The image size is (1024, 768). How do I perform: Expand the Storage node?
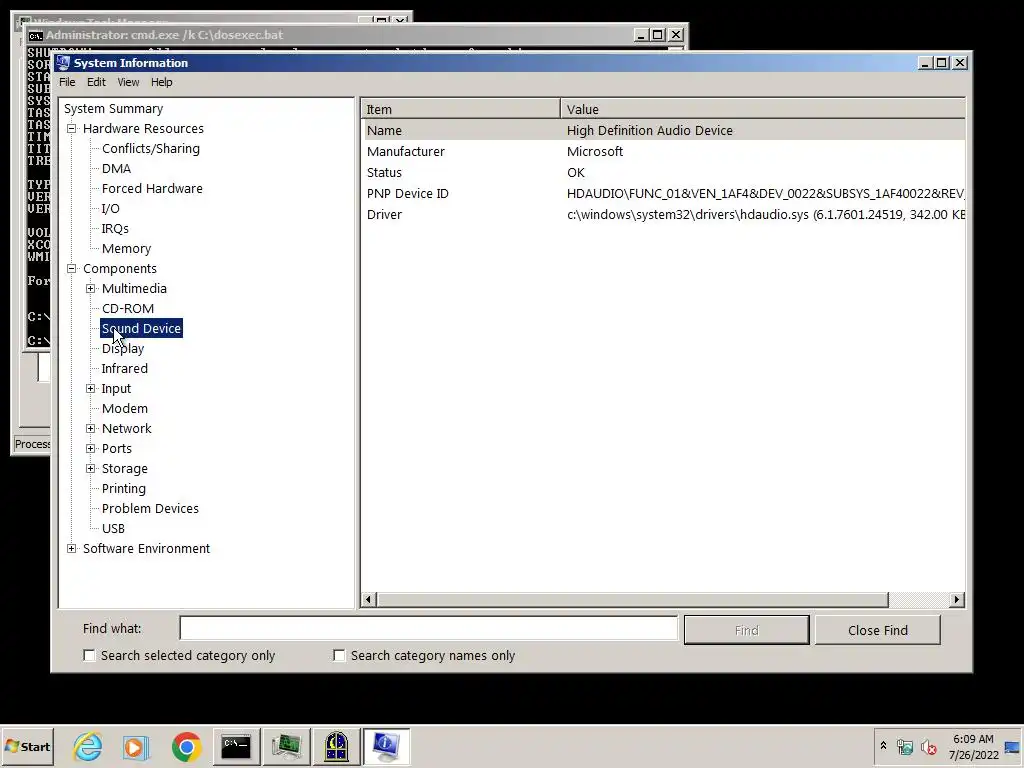click(x=91, y=469)
